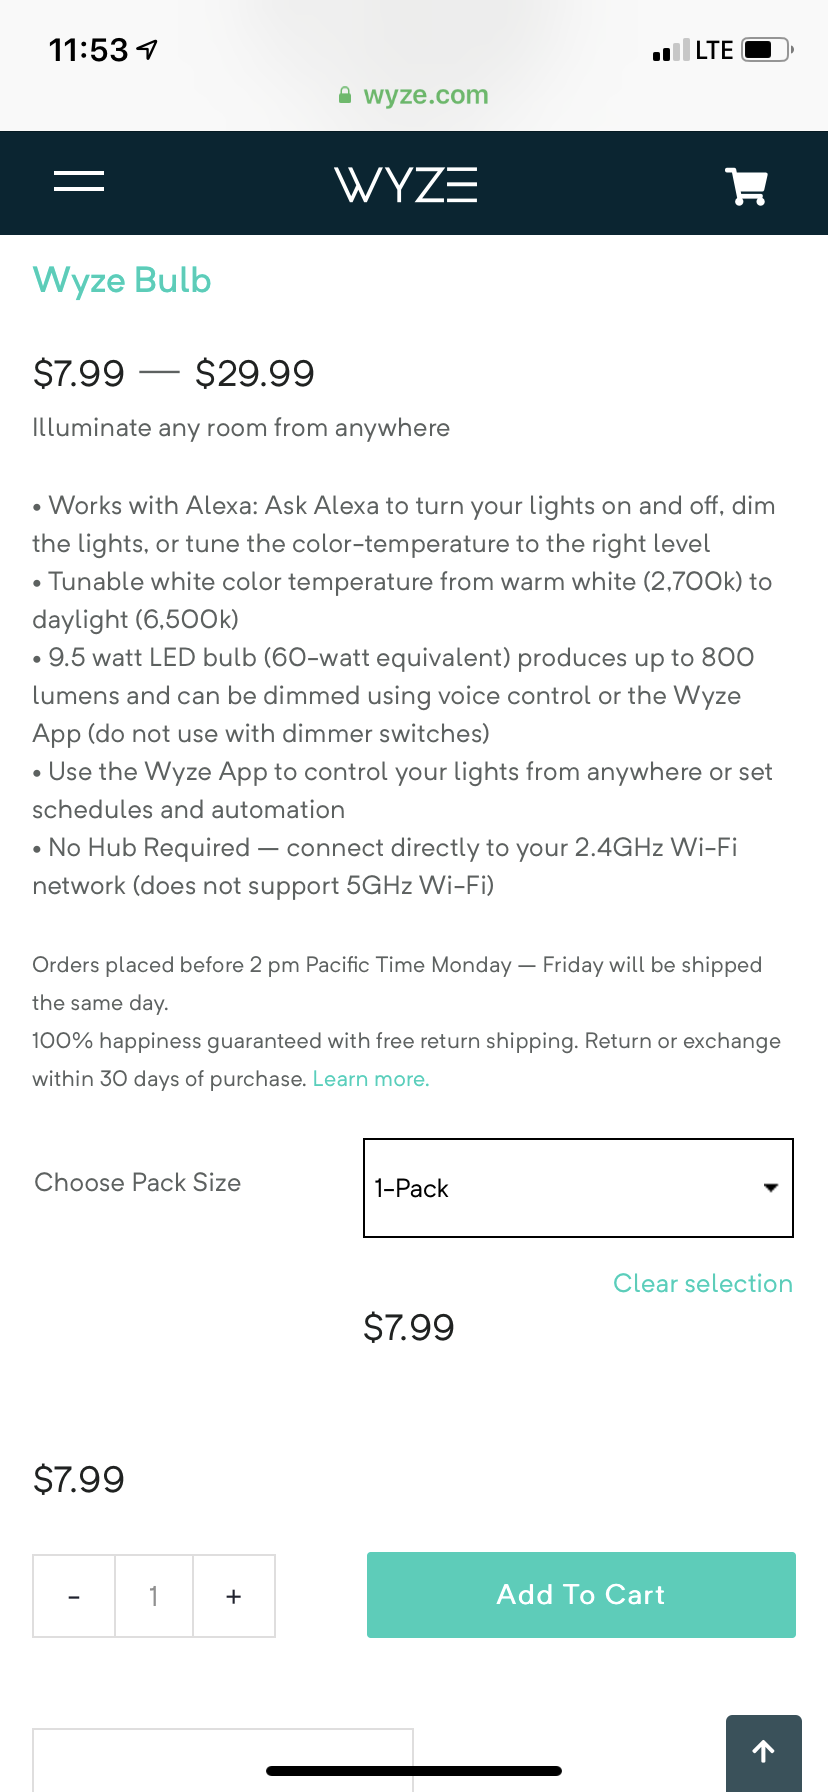Tap the location arrow next to the time

[x=147, y=49]
